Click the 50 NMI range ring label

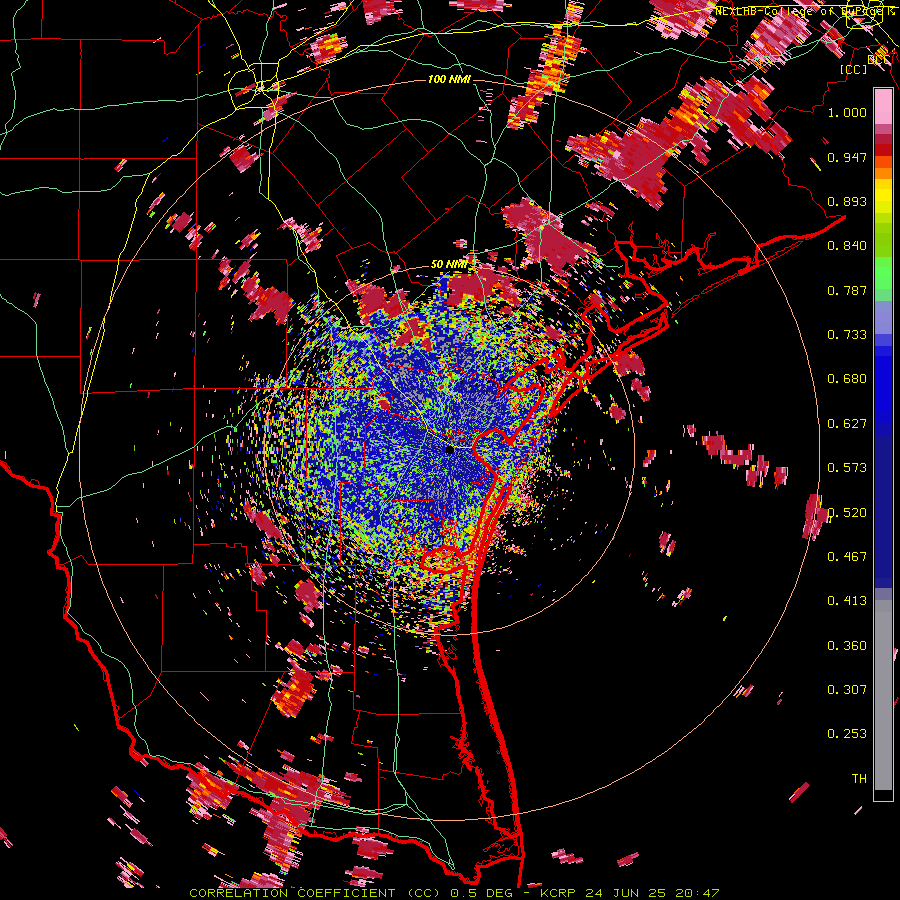pos(449,264)
